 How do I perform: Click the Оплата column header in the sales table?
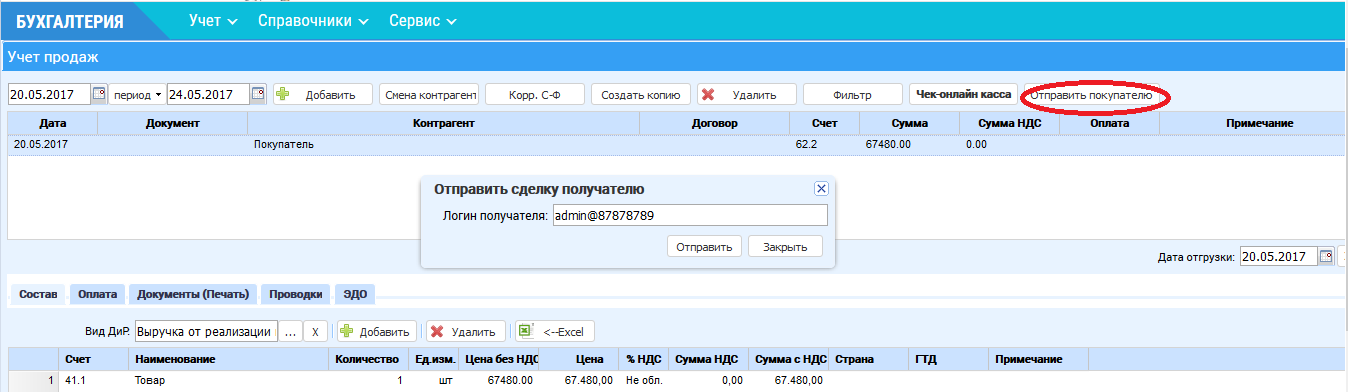point(1110,123)
